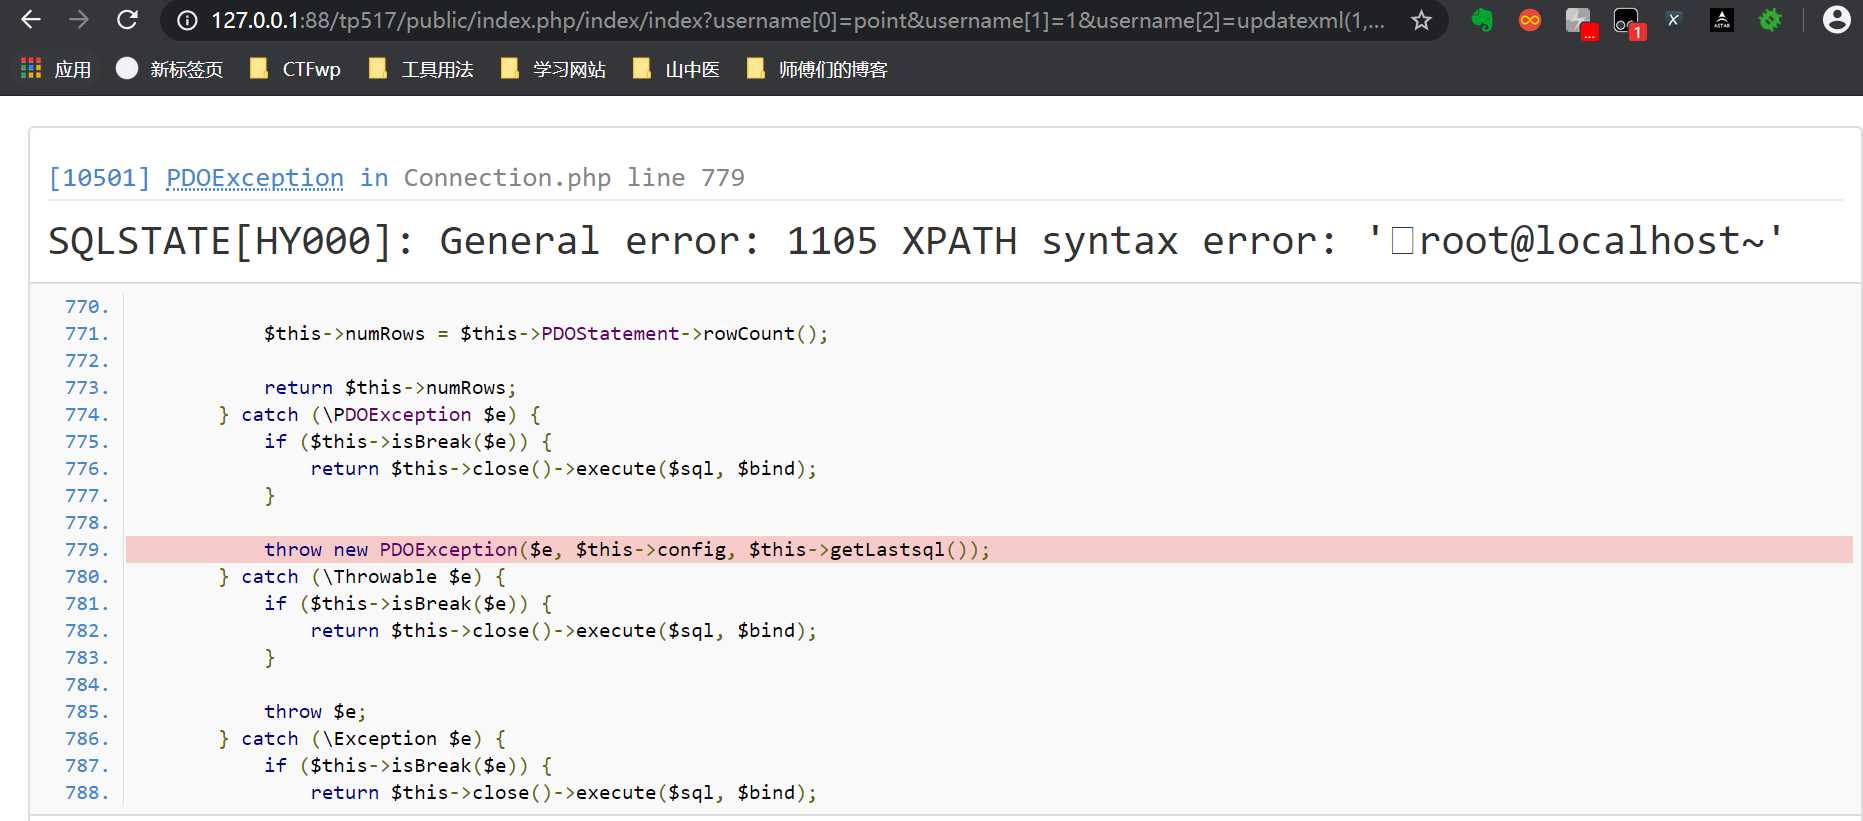Open the orange infinity extension icon

pos(1530,20)
